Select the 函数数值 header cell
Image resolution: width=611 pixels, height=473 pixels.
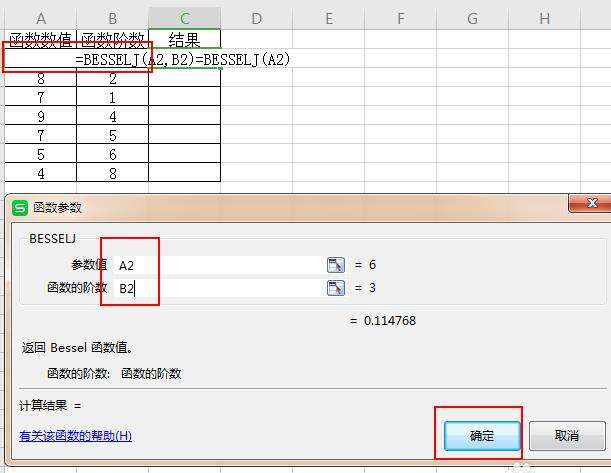(41, 39)
